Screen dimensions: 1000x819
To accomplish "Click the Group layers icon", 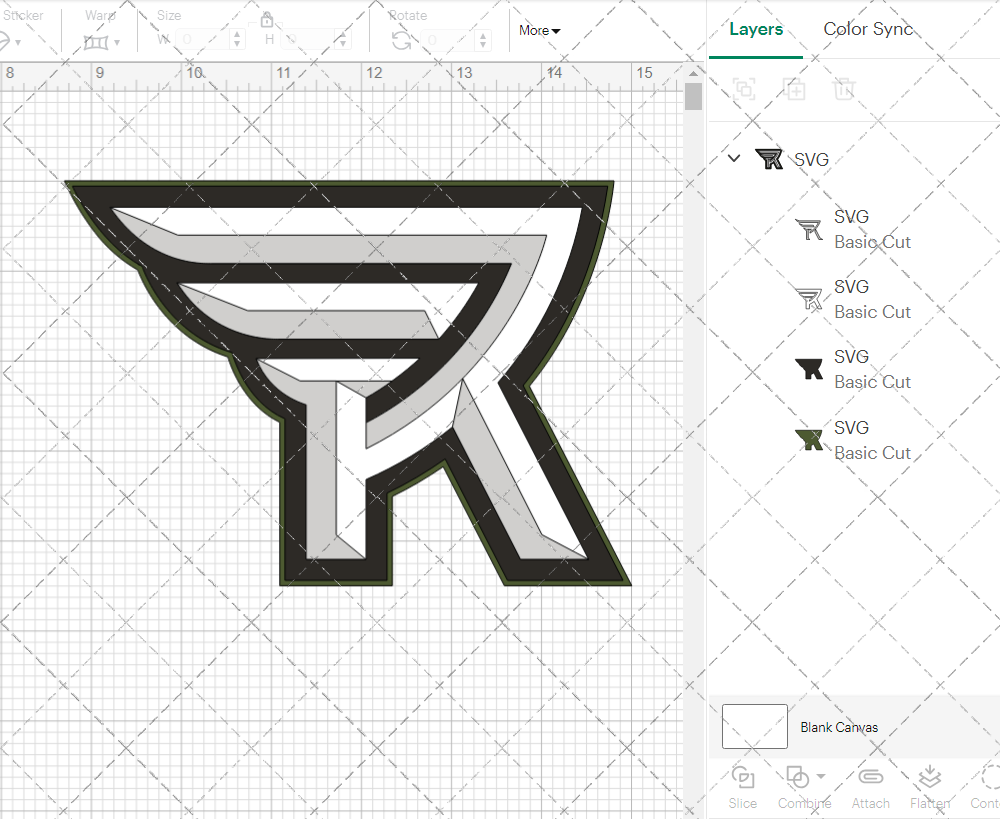I will click(x=744, y=89).
